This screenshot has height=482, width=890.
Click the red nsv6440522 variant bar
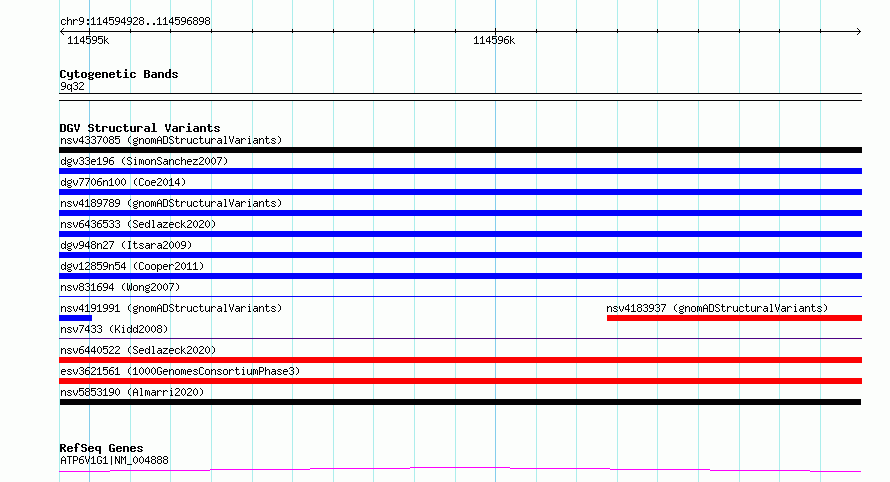point(460,360)
